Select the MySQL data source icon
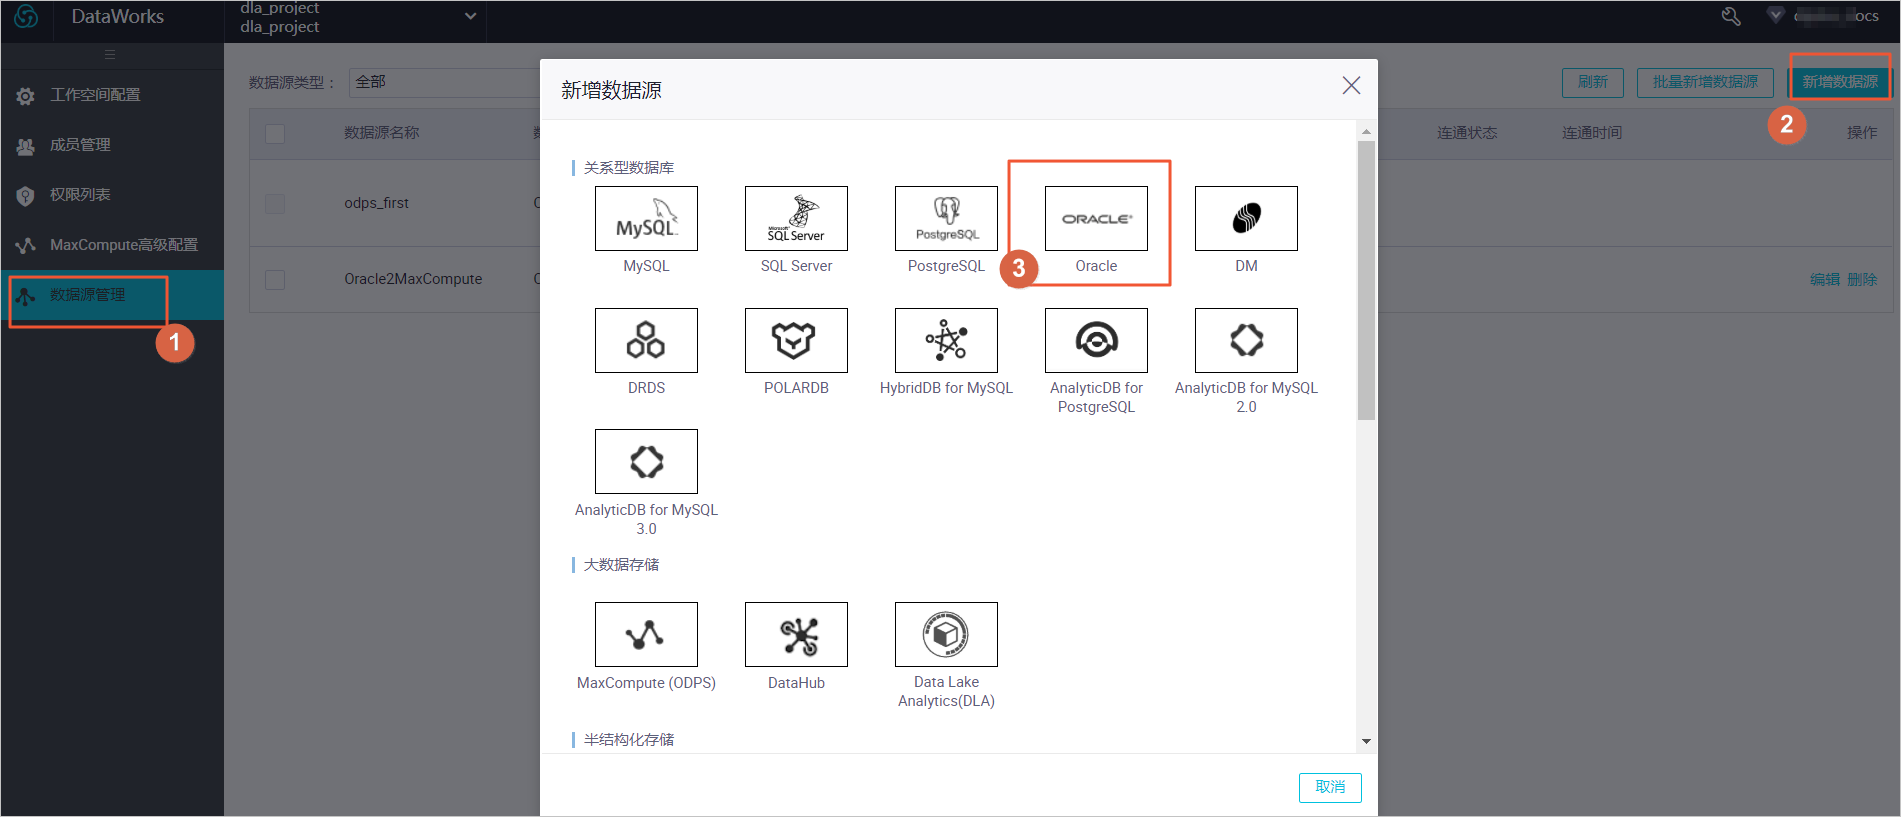 646,218
